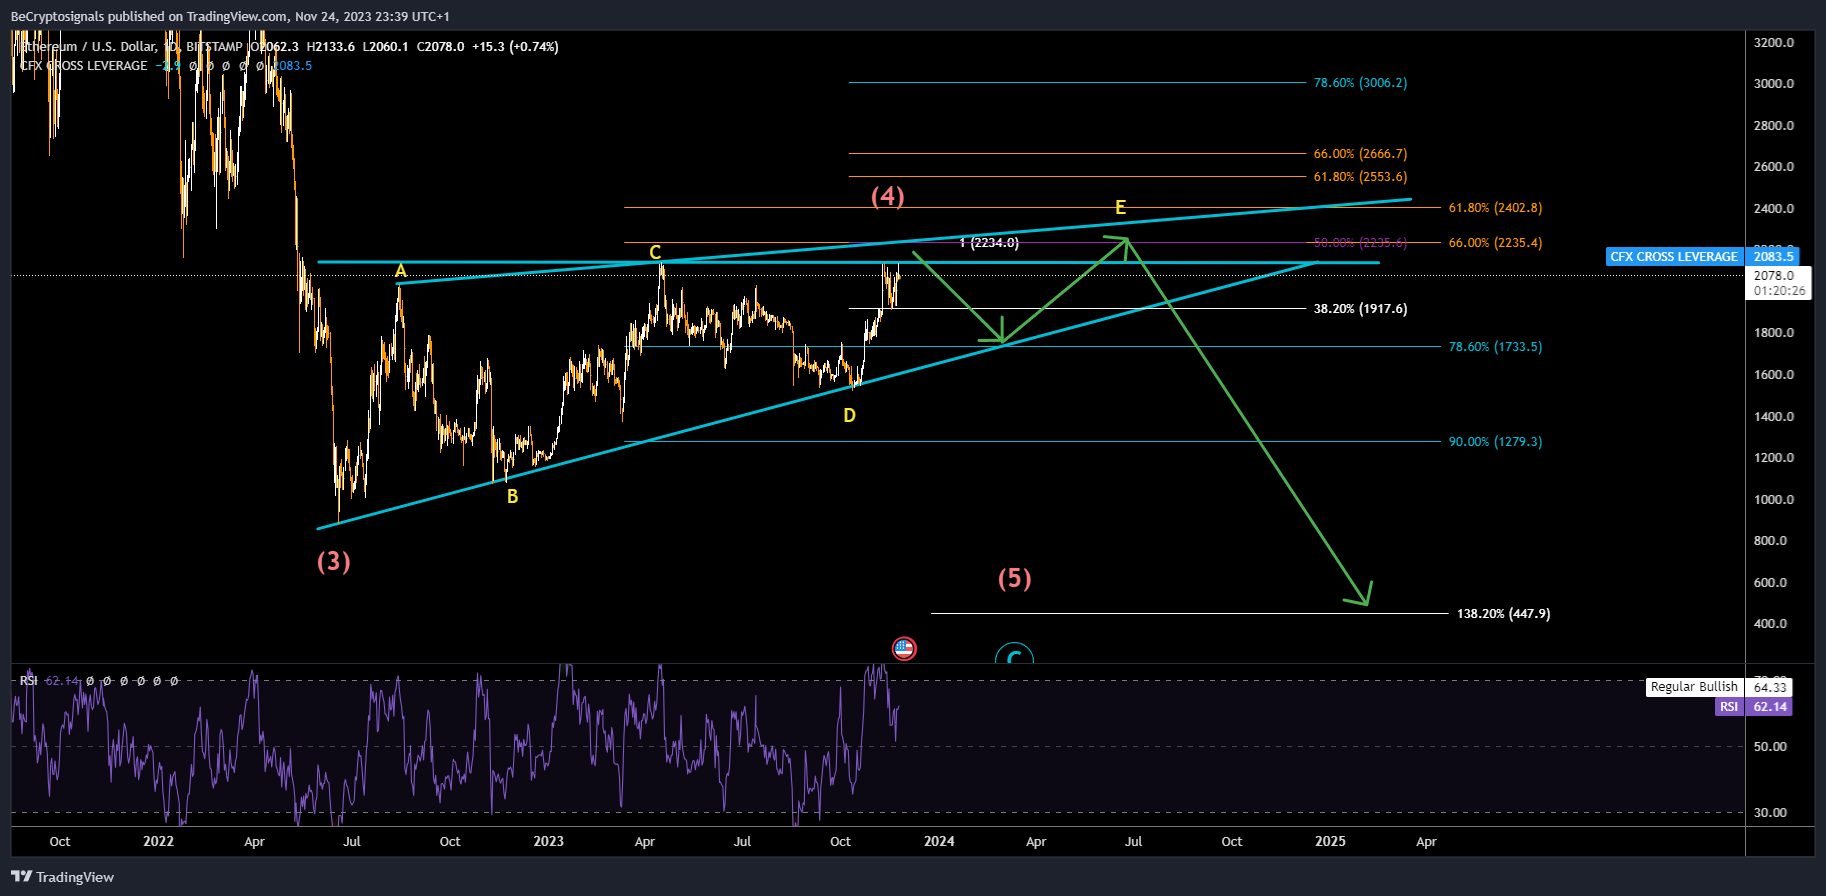Click 50.00 on the RSI scale
Viewport: 1826px width, 896px height.
[1770, 747]
